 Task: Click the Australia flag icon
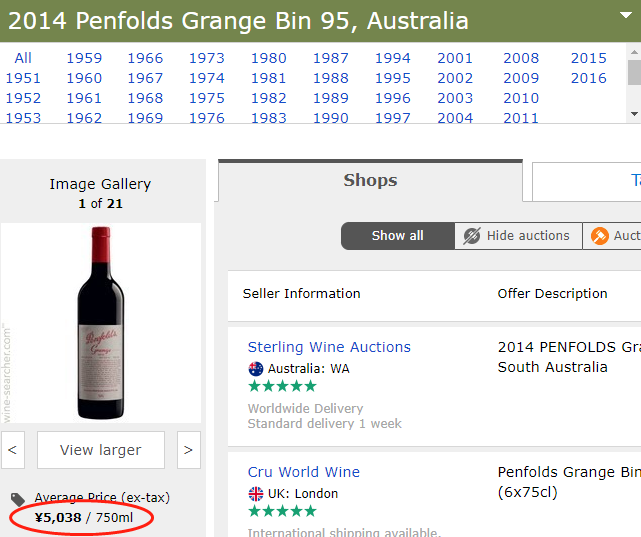click(256, 369)
